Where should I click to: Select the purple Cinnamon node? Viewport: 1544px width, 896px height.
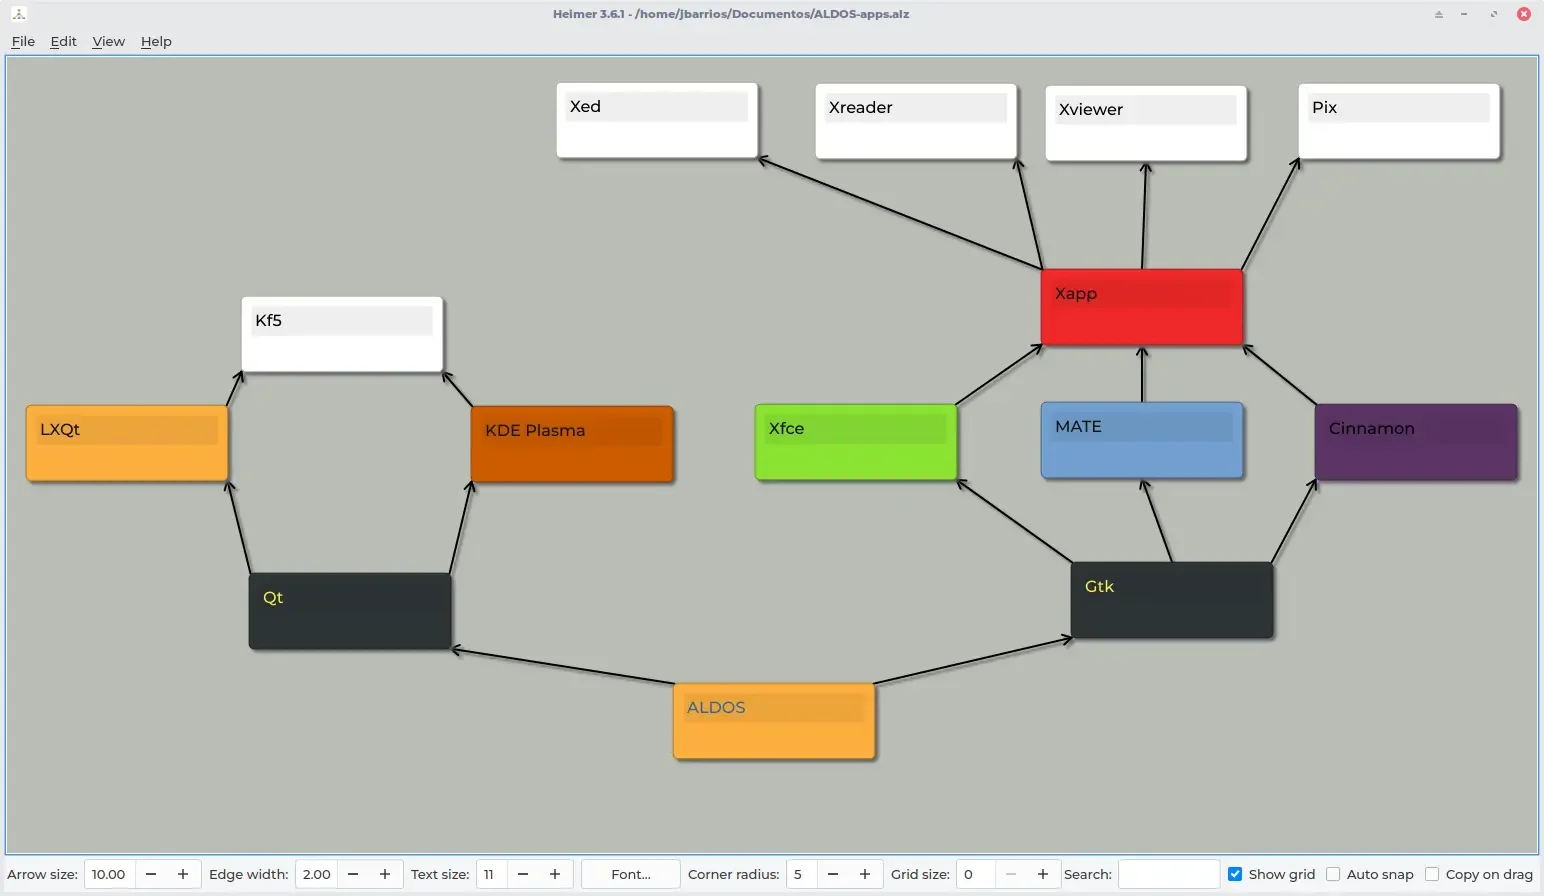[x=1416, y=442]
